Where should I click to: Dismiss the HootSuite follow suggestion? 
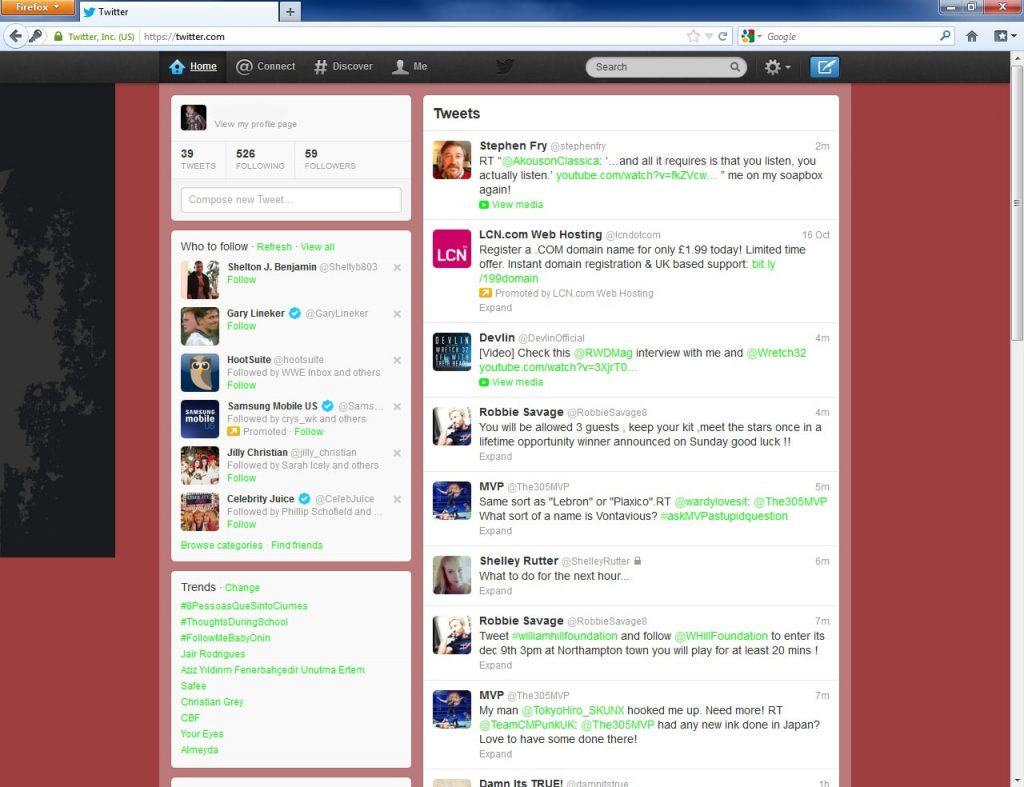(x=397, y=360)
